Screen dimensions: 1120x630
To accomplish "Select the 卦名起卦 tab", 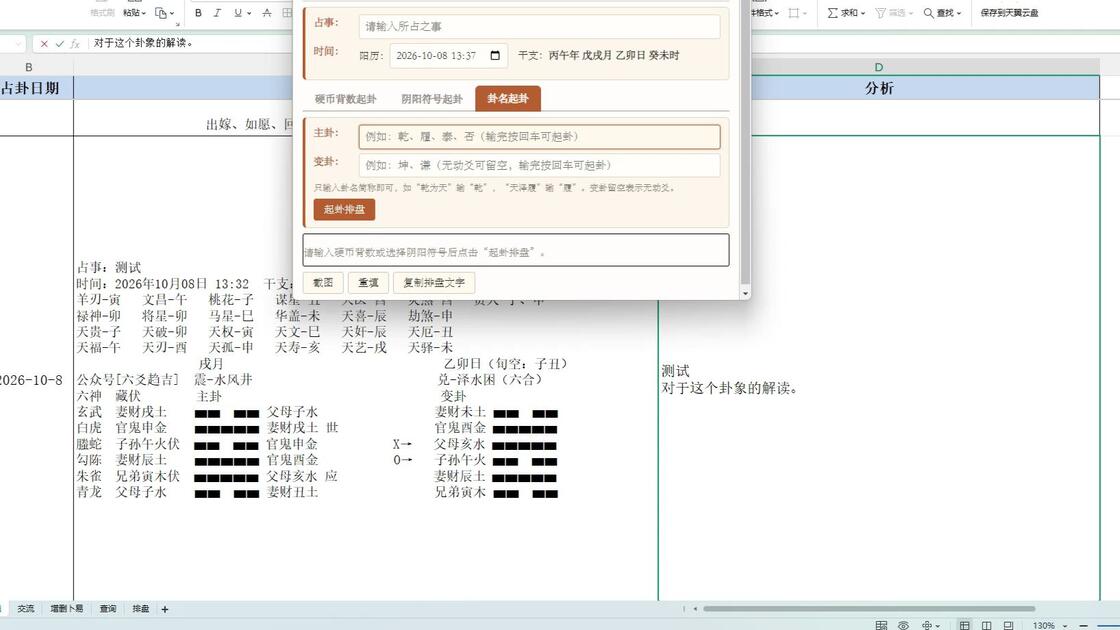I will pyautogui.click(x=508, y=99).
